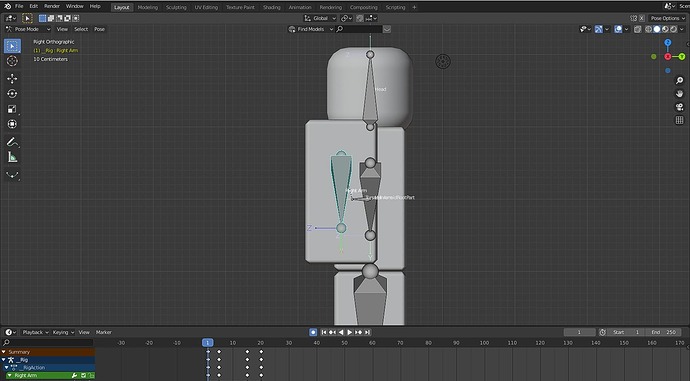
Task: Open the Render menu
Action: coord(51,6)
